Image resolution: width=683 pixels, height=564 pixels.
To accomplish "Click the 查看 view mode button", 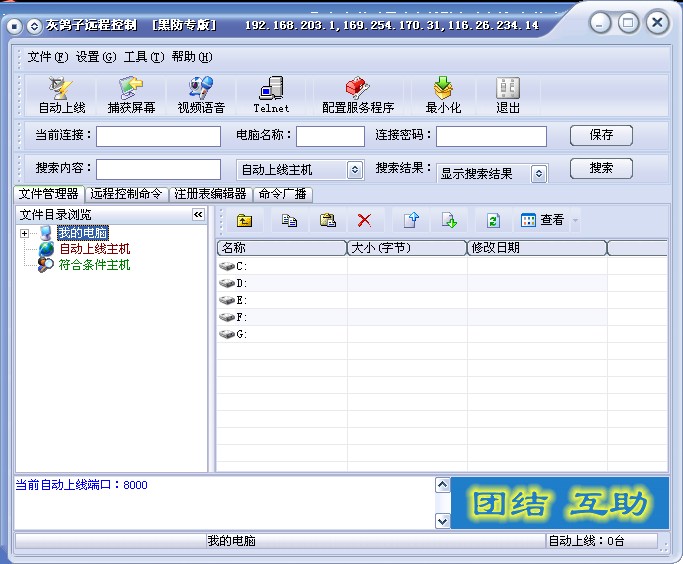I will [x=542, y=220].
